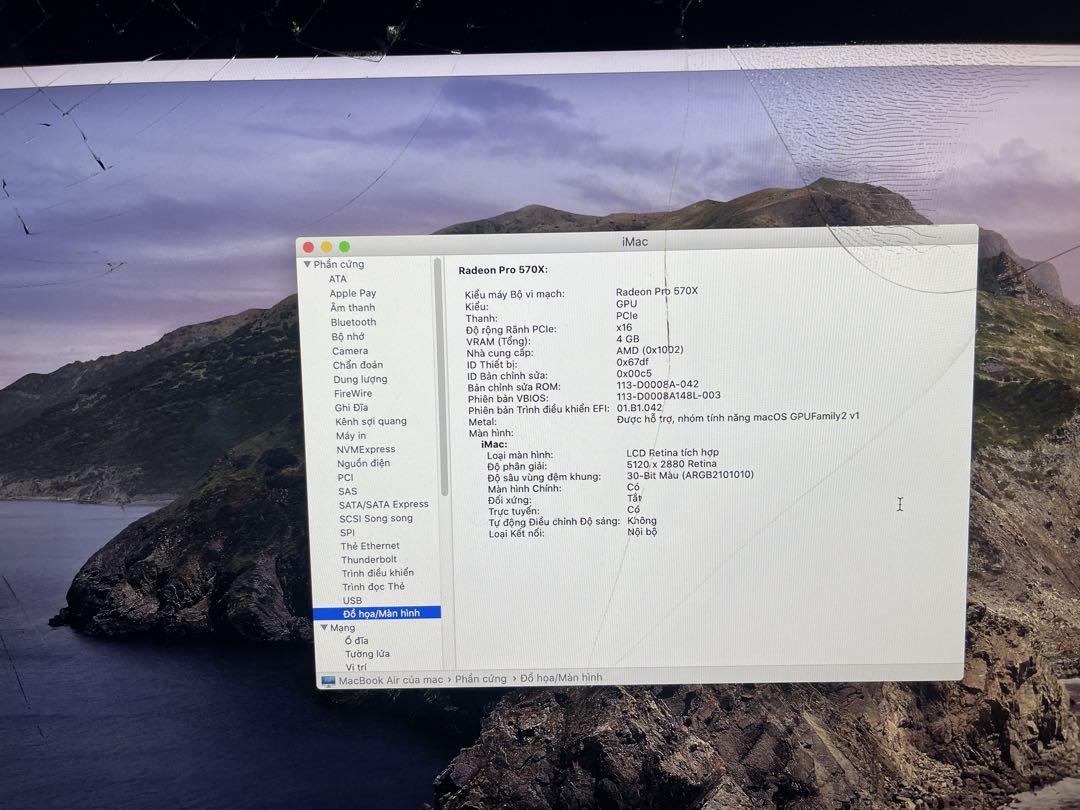
Task: Open the Nguồn điện entry
Action: point(364,464)
